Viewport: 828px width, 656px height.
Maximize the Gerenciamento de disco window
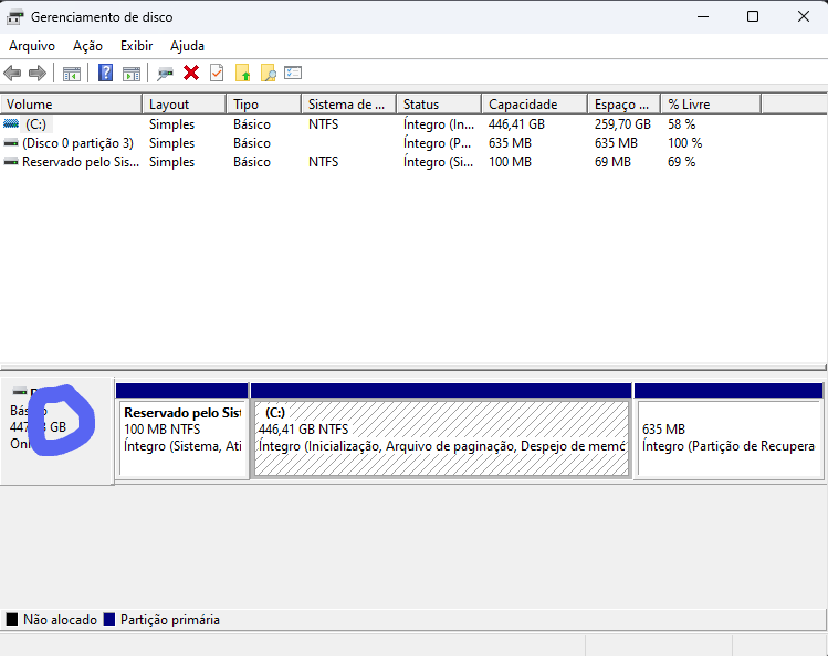point(752,17)
